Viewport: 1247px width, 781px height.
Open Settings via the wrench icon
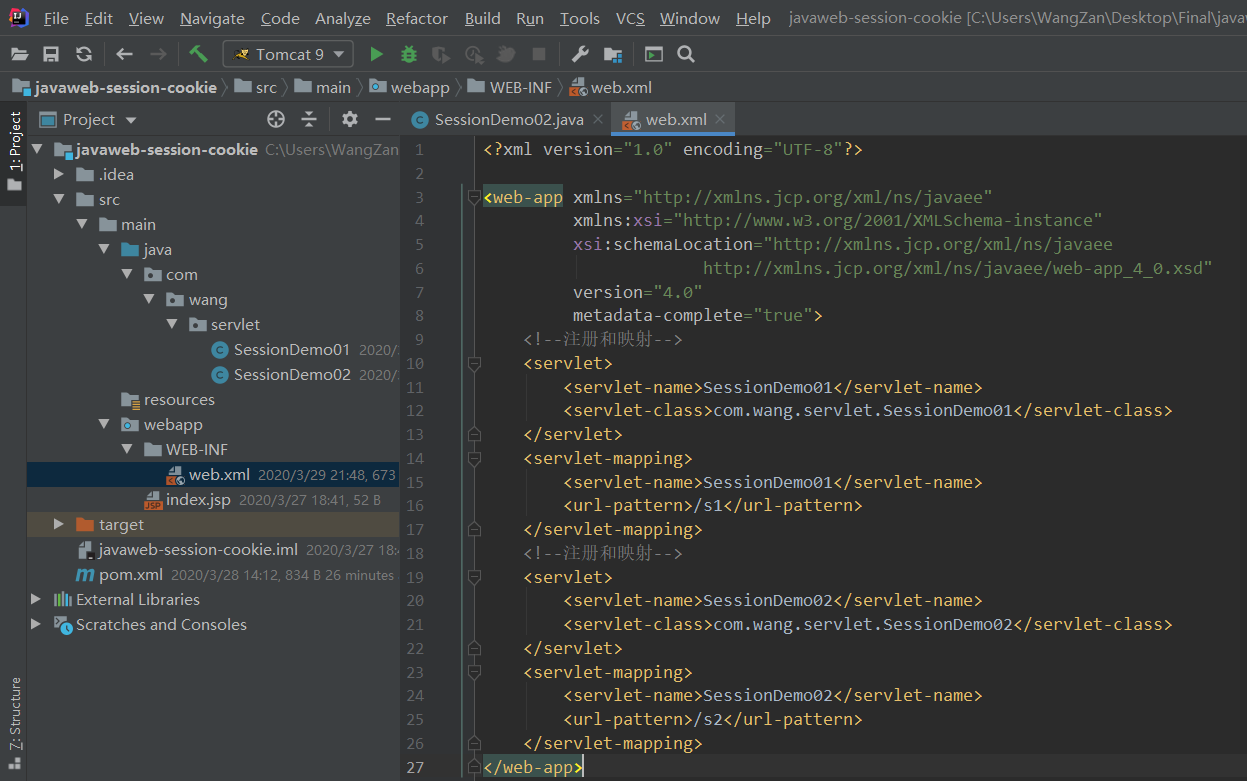[x=579, y=54]
